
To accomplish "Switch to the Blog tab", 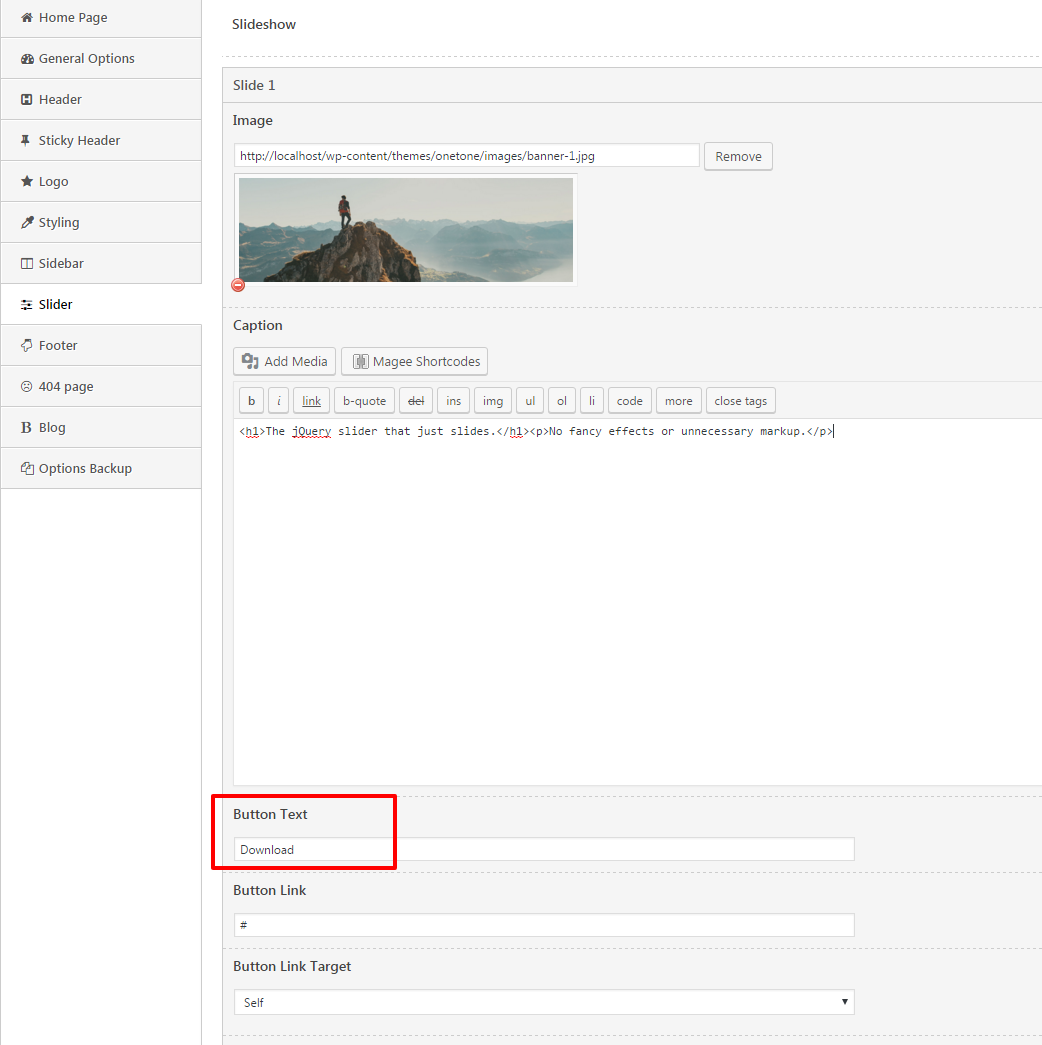I will click(x=101, y=427).
